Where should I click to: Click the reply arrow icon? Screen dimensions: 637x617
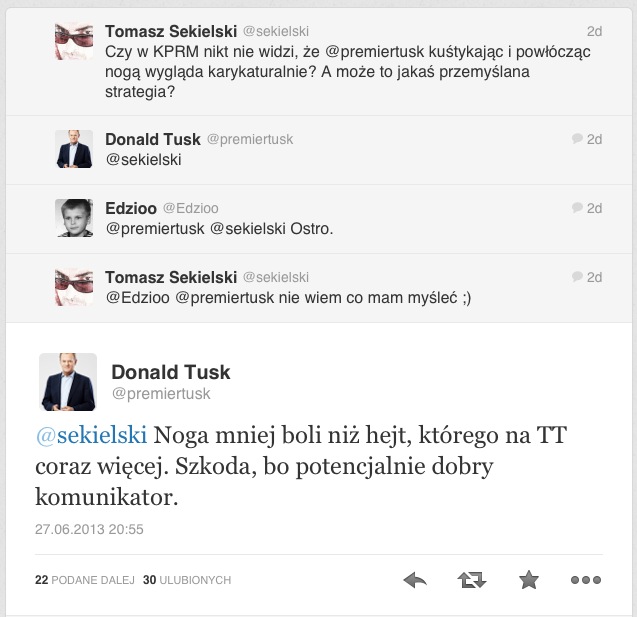[415, 580]
